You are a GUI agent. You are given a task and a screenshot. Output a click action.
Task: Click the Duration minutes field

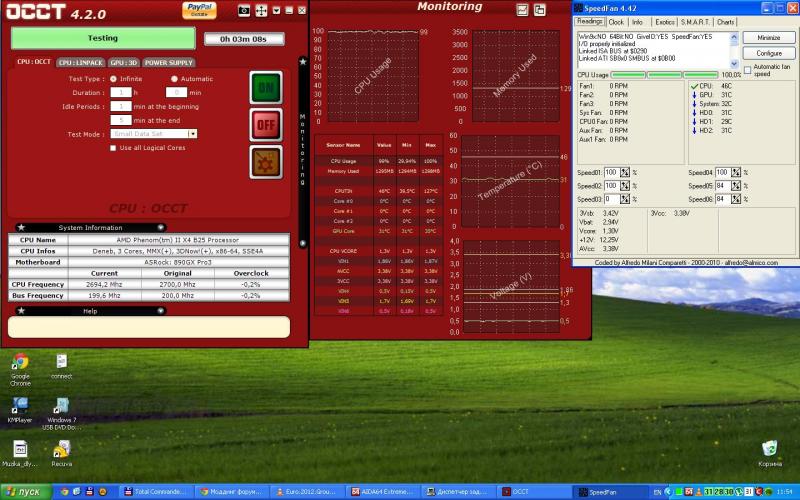click(177, 93)
